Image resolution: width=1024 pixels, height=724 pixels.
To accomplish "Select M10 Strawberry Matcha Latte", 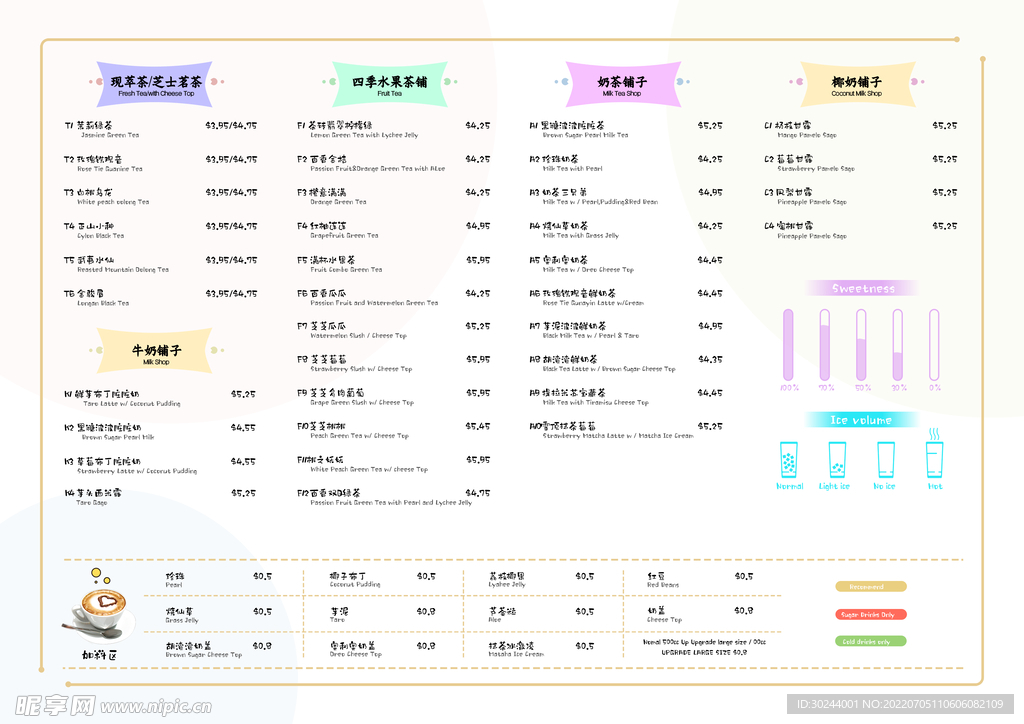I will (626, 430).
